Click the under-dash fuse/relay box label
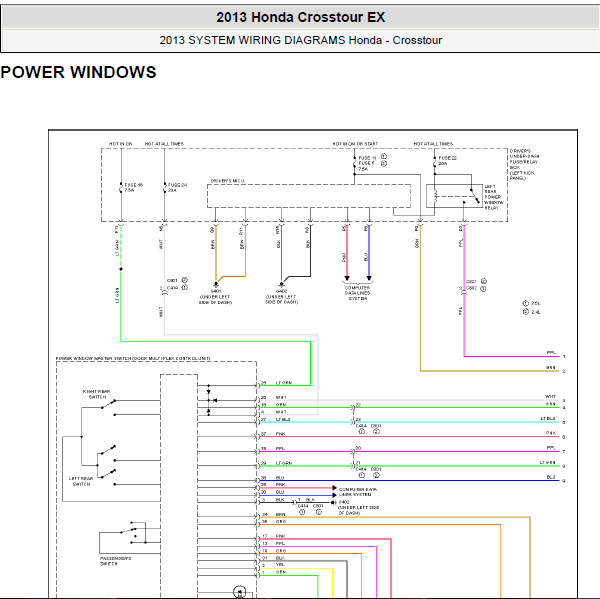Screen dimensions: 600x599 (x=524, y=165)
